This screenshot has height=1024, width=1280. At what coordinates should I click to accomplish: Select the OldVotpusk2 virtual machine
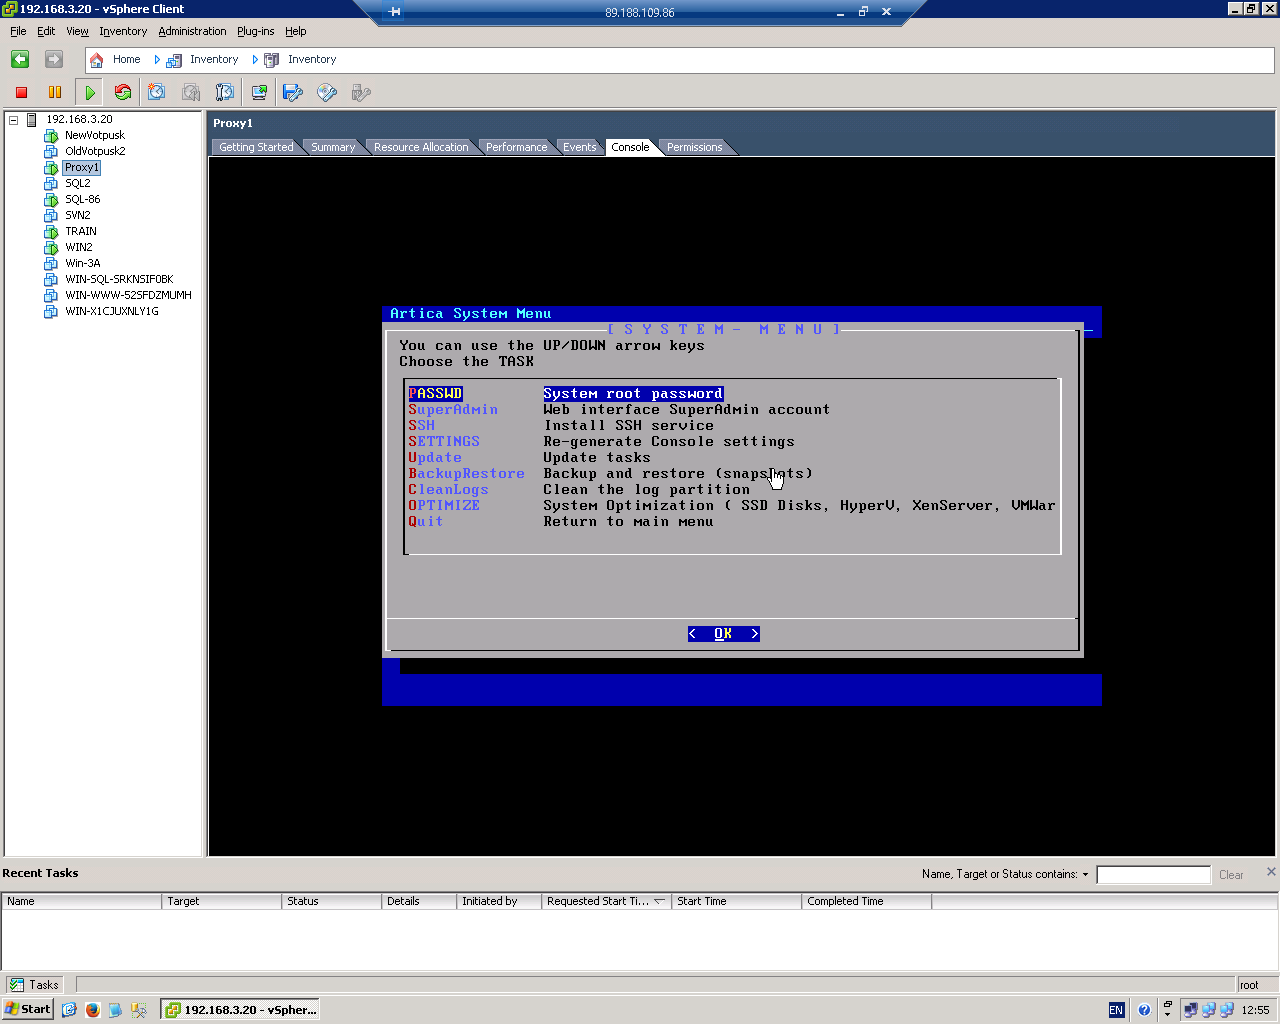click(x=95, y=152)
